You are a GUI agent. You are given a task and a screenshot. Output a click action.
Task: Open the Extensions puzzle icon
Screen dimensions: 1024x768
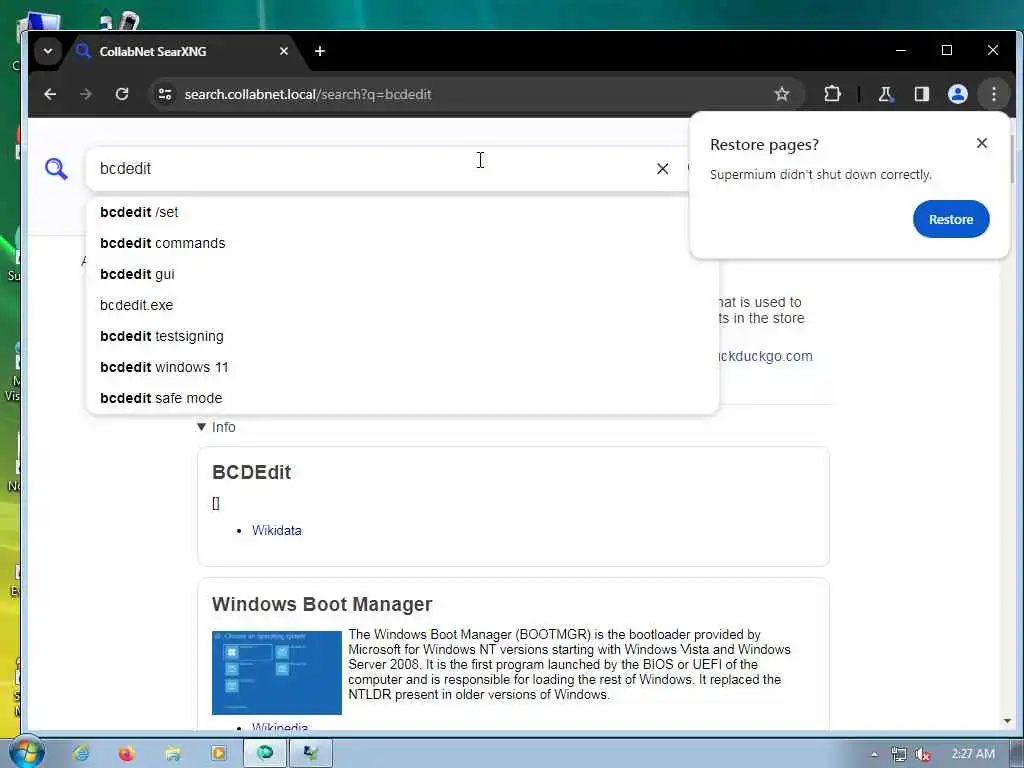pos(833,94)
